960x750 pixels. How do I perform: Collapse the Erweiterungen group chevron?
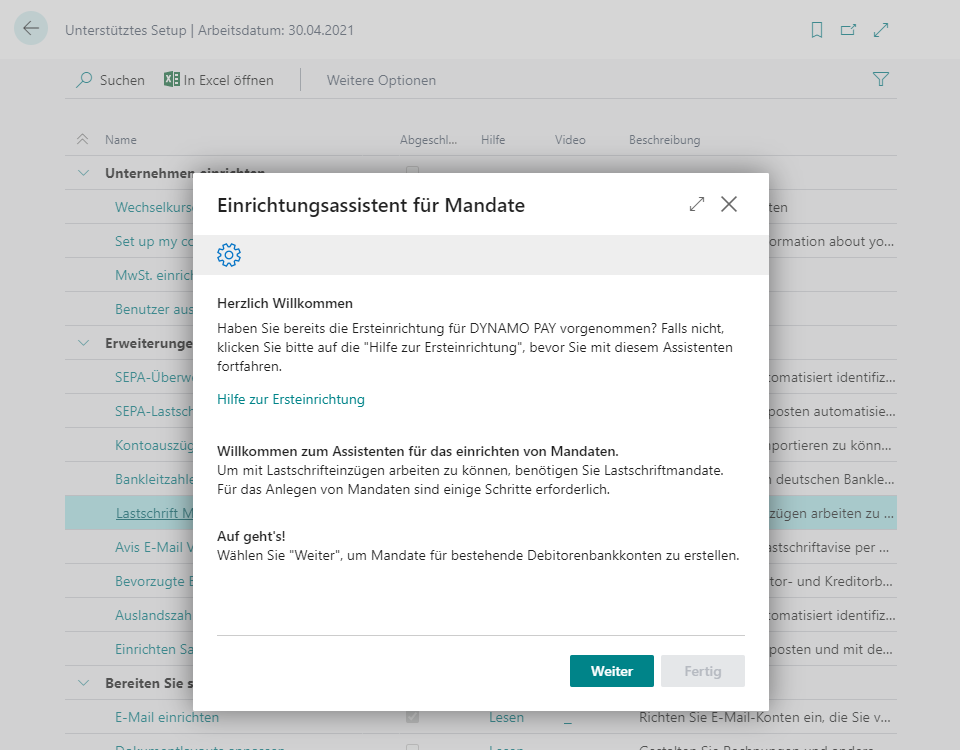coord(83,342)
